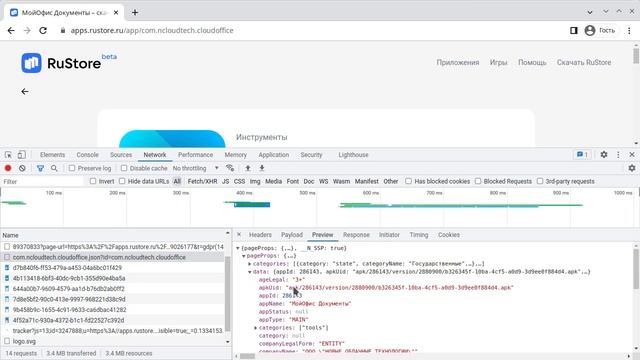Open Приложения link in header
Image resolution: width=640 pixels, height=360 pixels.
point(458,62)
